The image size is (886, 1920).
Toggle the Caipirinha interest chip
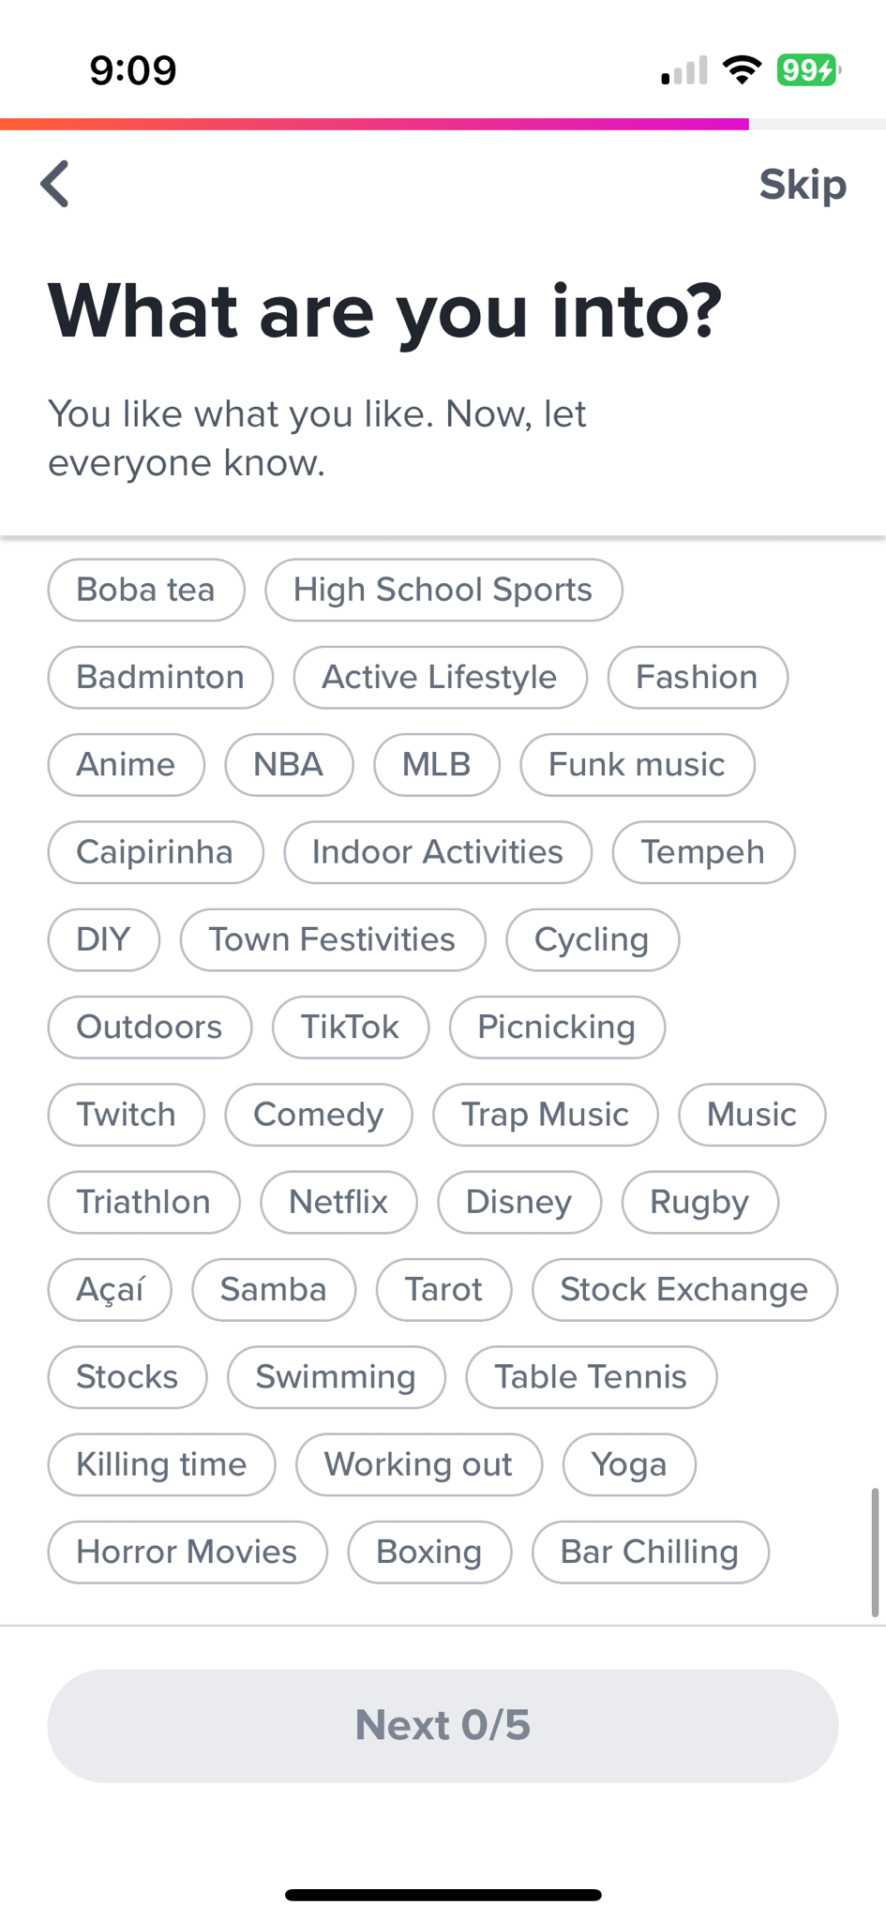tap(155, 852)
